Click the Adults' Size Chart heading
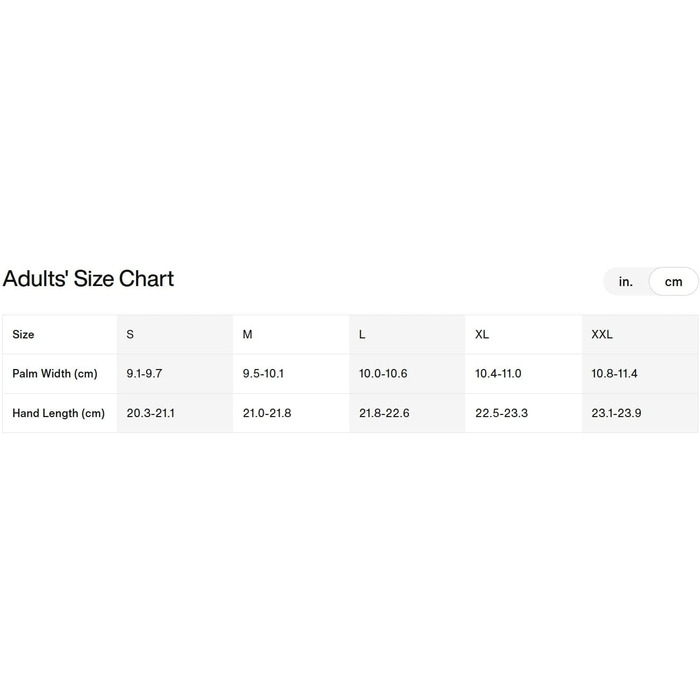Screen dimensions: 700x700 [x=88, y=278]
